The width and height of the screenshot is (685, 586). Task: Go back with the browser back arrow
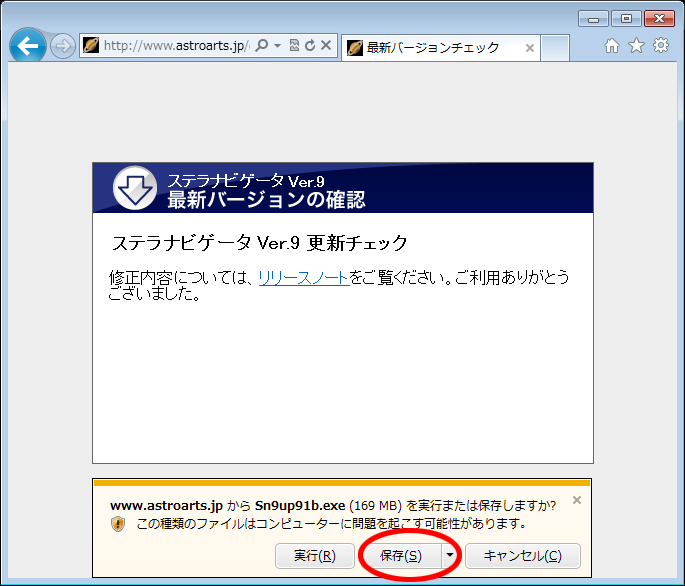[28, 45]
